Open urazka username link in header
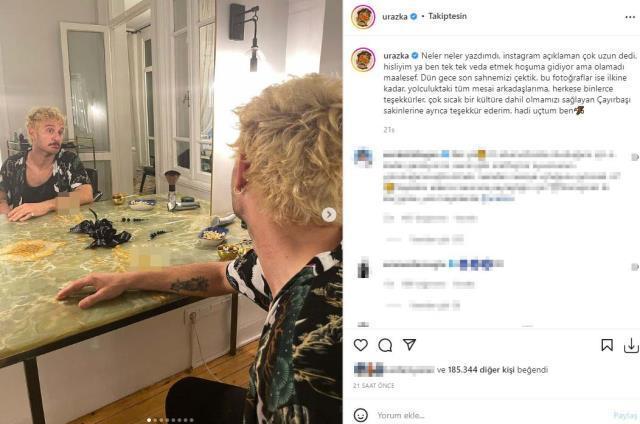The height and width of the screenshot is (424, 640). (394, 17)
